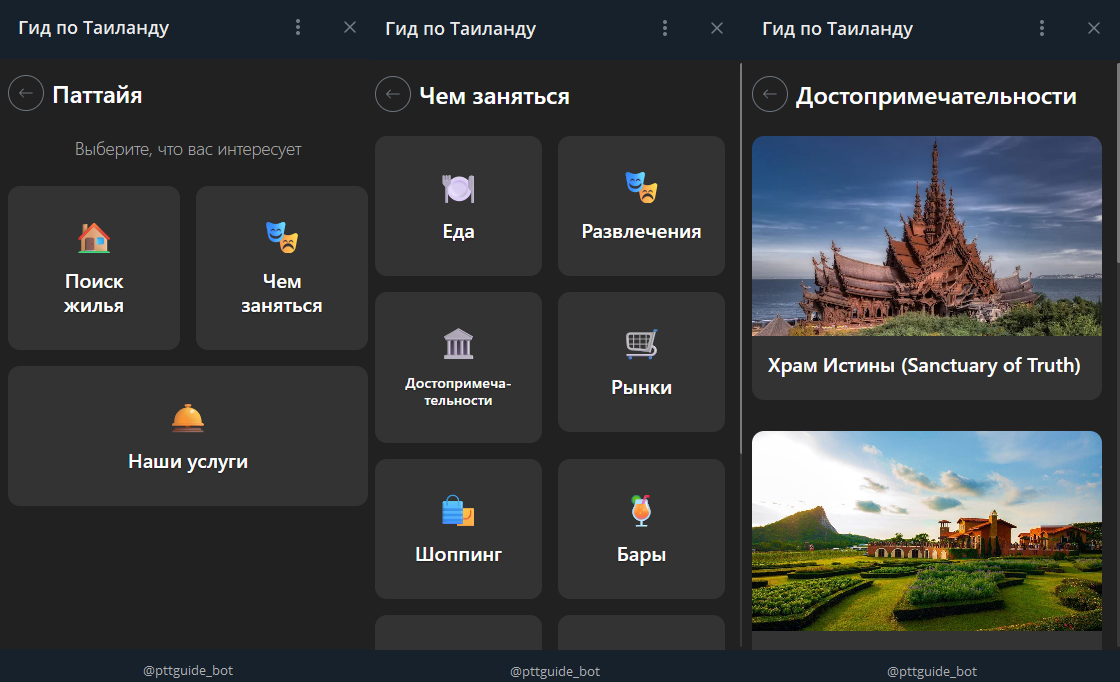The image size is (1120, 682).
Task: Close the Достопримечательности Гид по Таиланду window
Action: coord(1094,28)
